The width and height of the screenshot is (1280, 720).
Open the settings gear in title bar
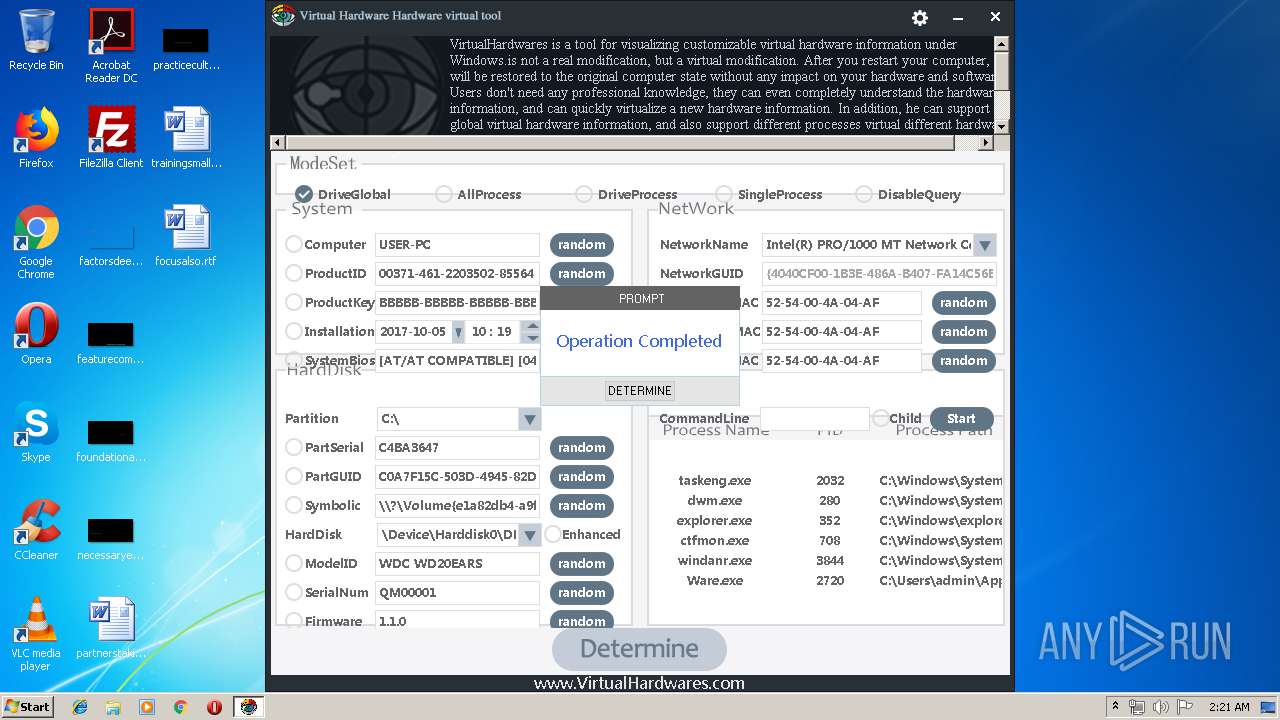(x=920, y=17)
